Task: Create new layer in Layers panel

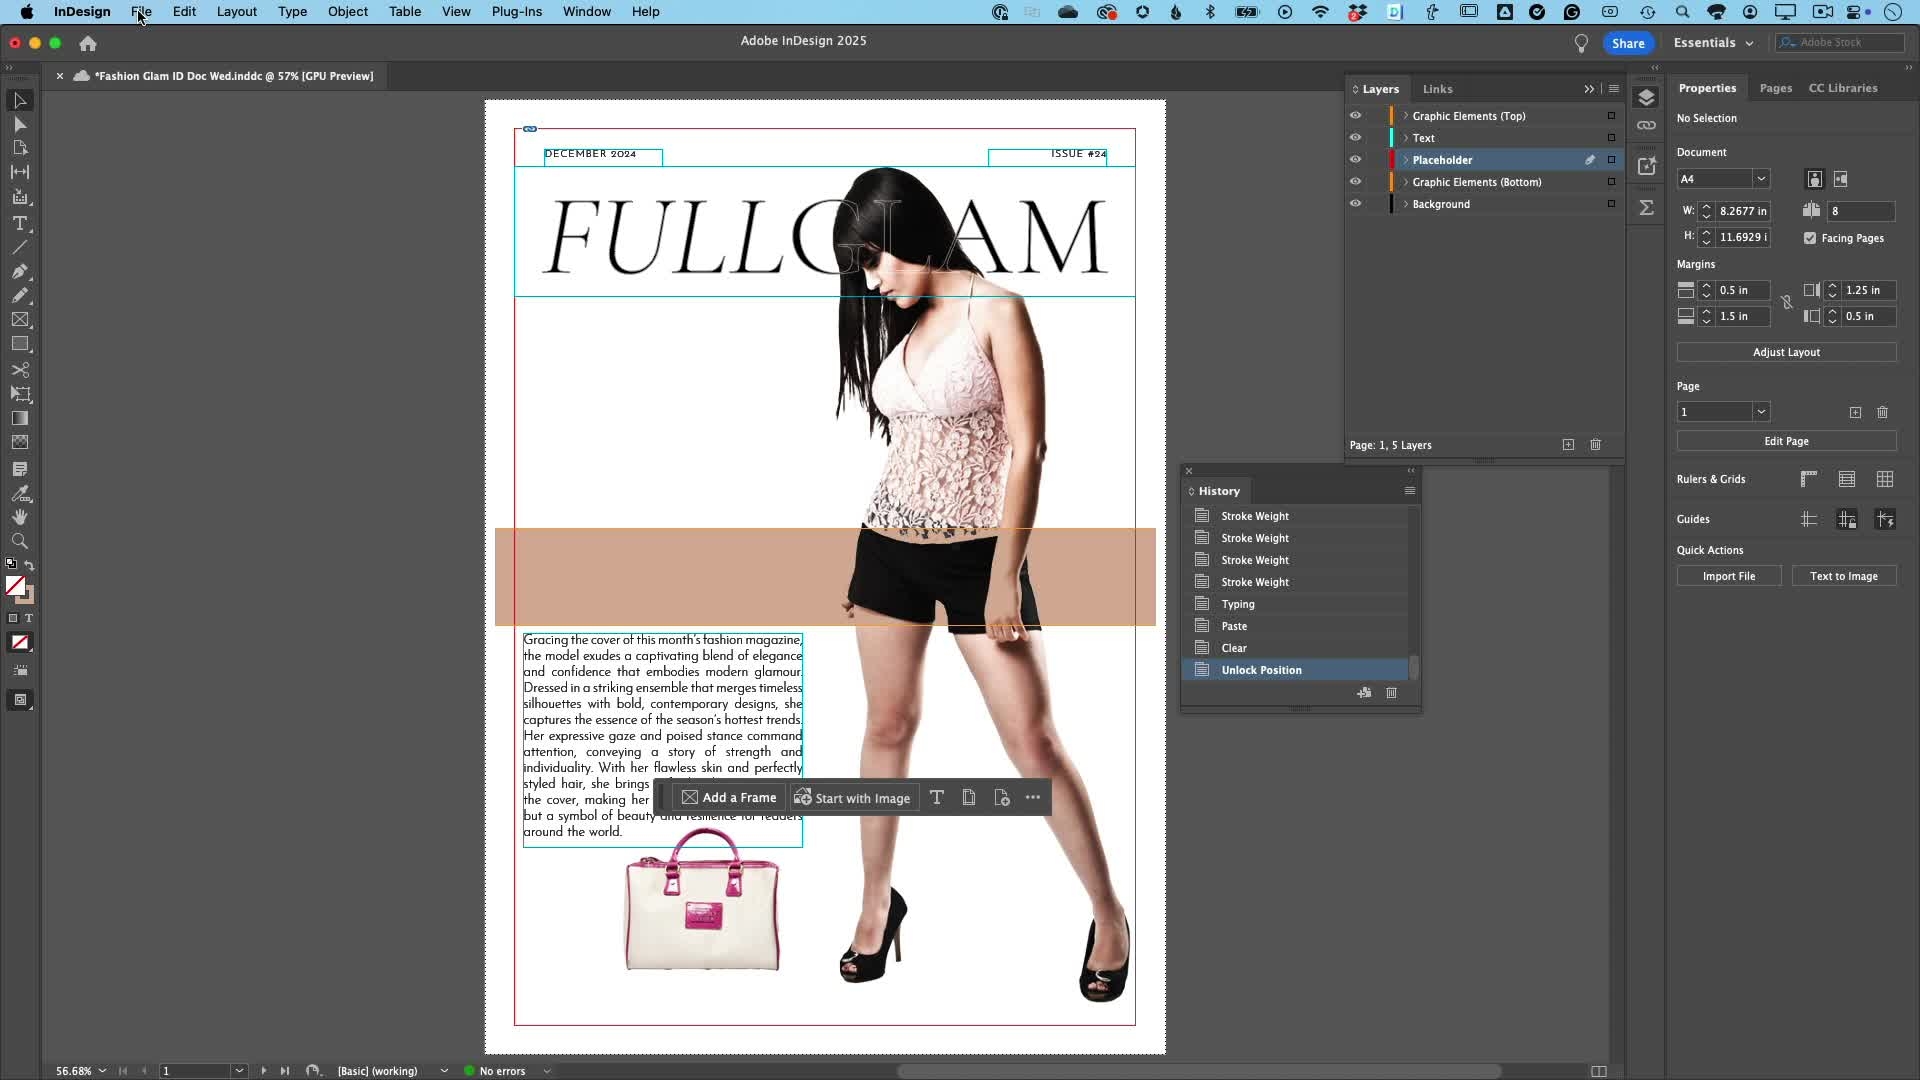Action: coord(1568,445)
